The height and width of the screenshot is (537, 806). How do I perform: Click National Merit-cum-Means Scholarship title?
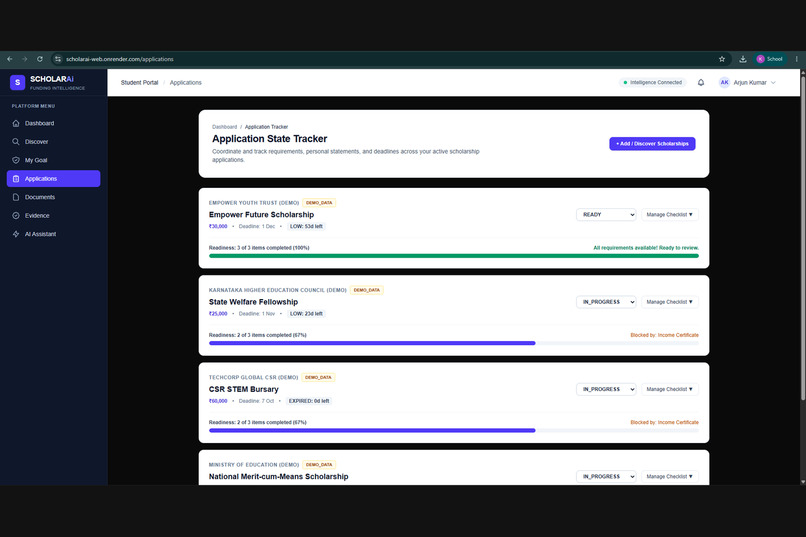(x=279, y=477)
